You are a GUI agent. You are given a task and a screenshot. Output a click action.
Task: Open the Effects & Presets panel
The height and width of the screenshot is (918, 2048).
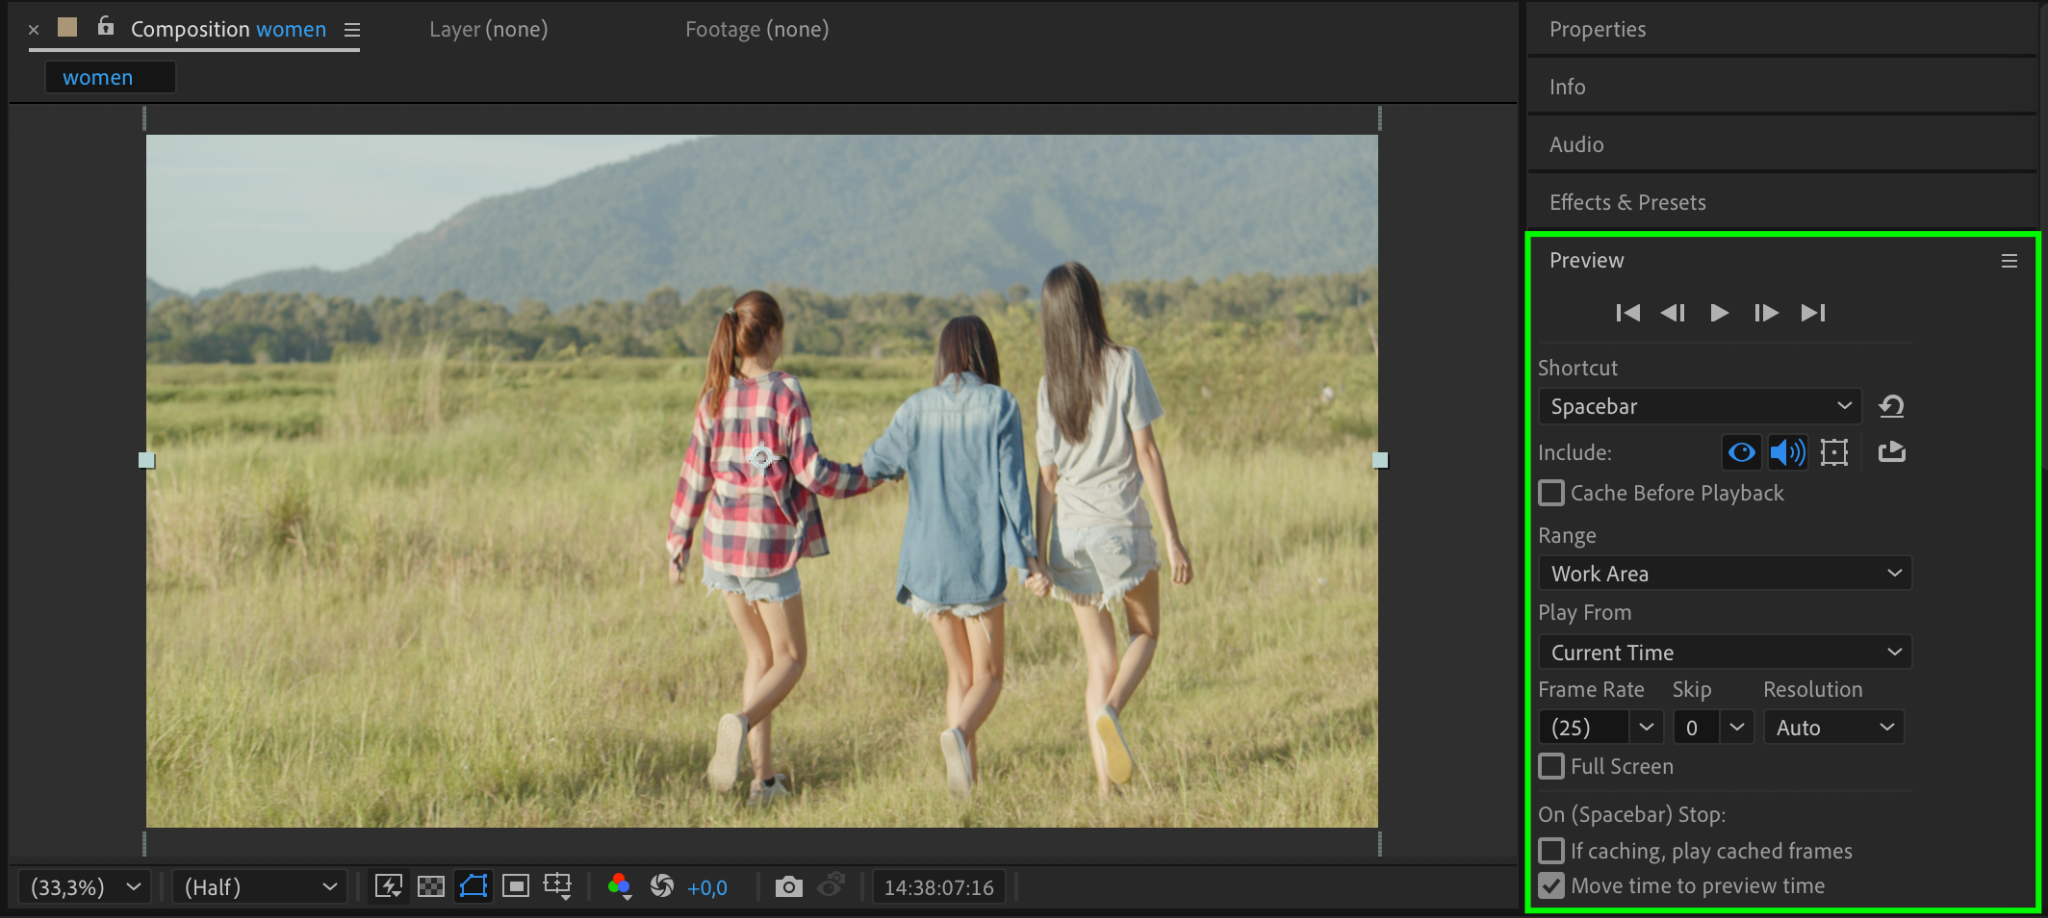pyautogui.click(x=1628, y=203)
